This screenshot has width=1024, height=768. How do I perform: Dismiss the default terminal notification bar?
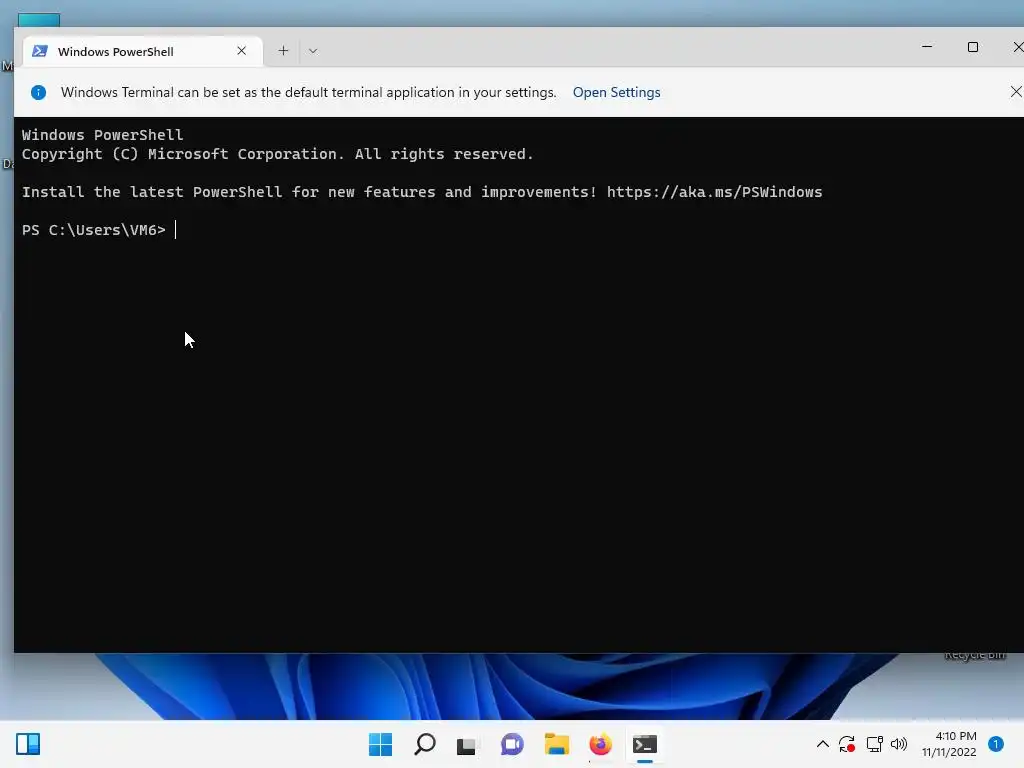[x=1016, y=92]
